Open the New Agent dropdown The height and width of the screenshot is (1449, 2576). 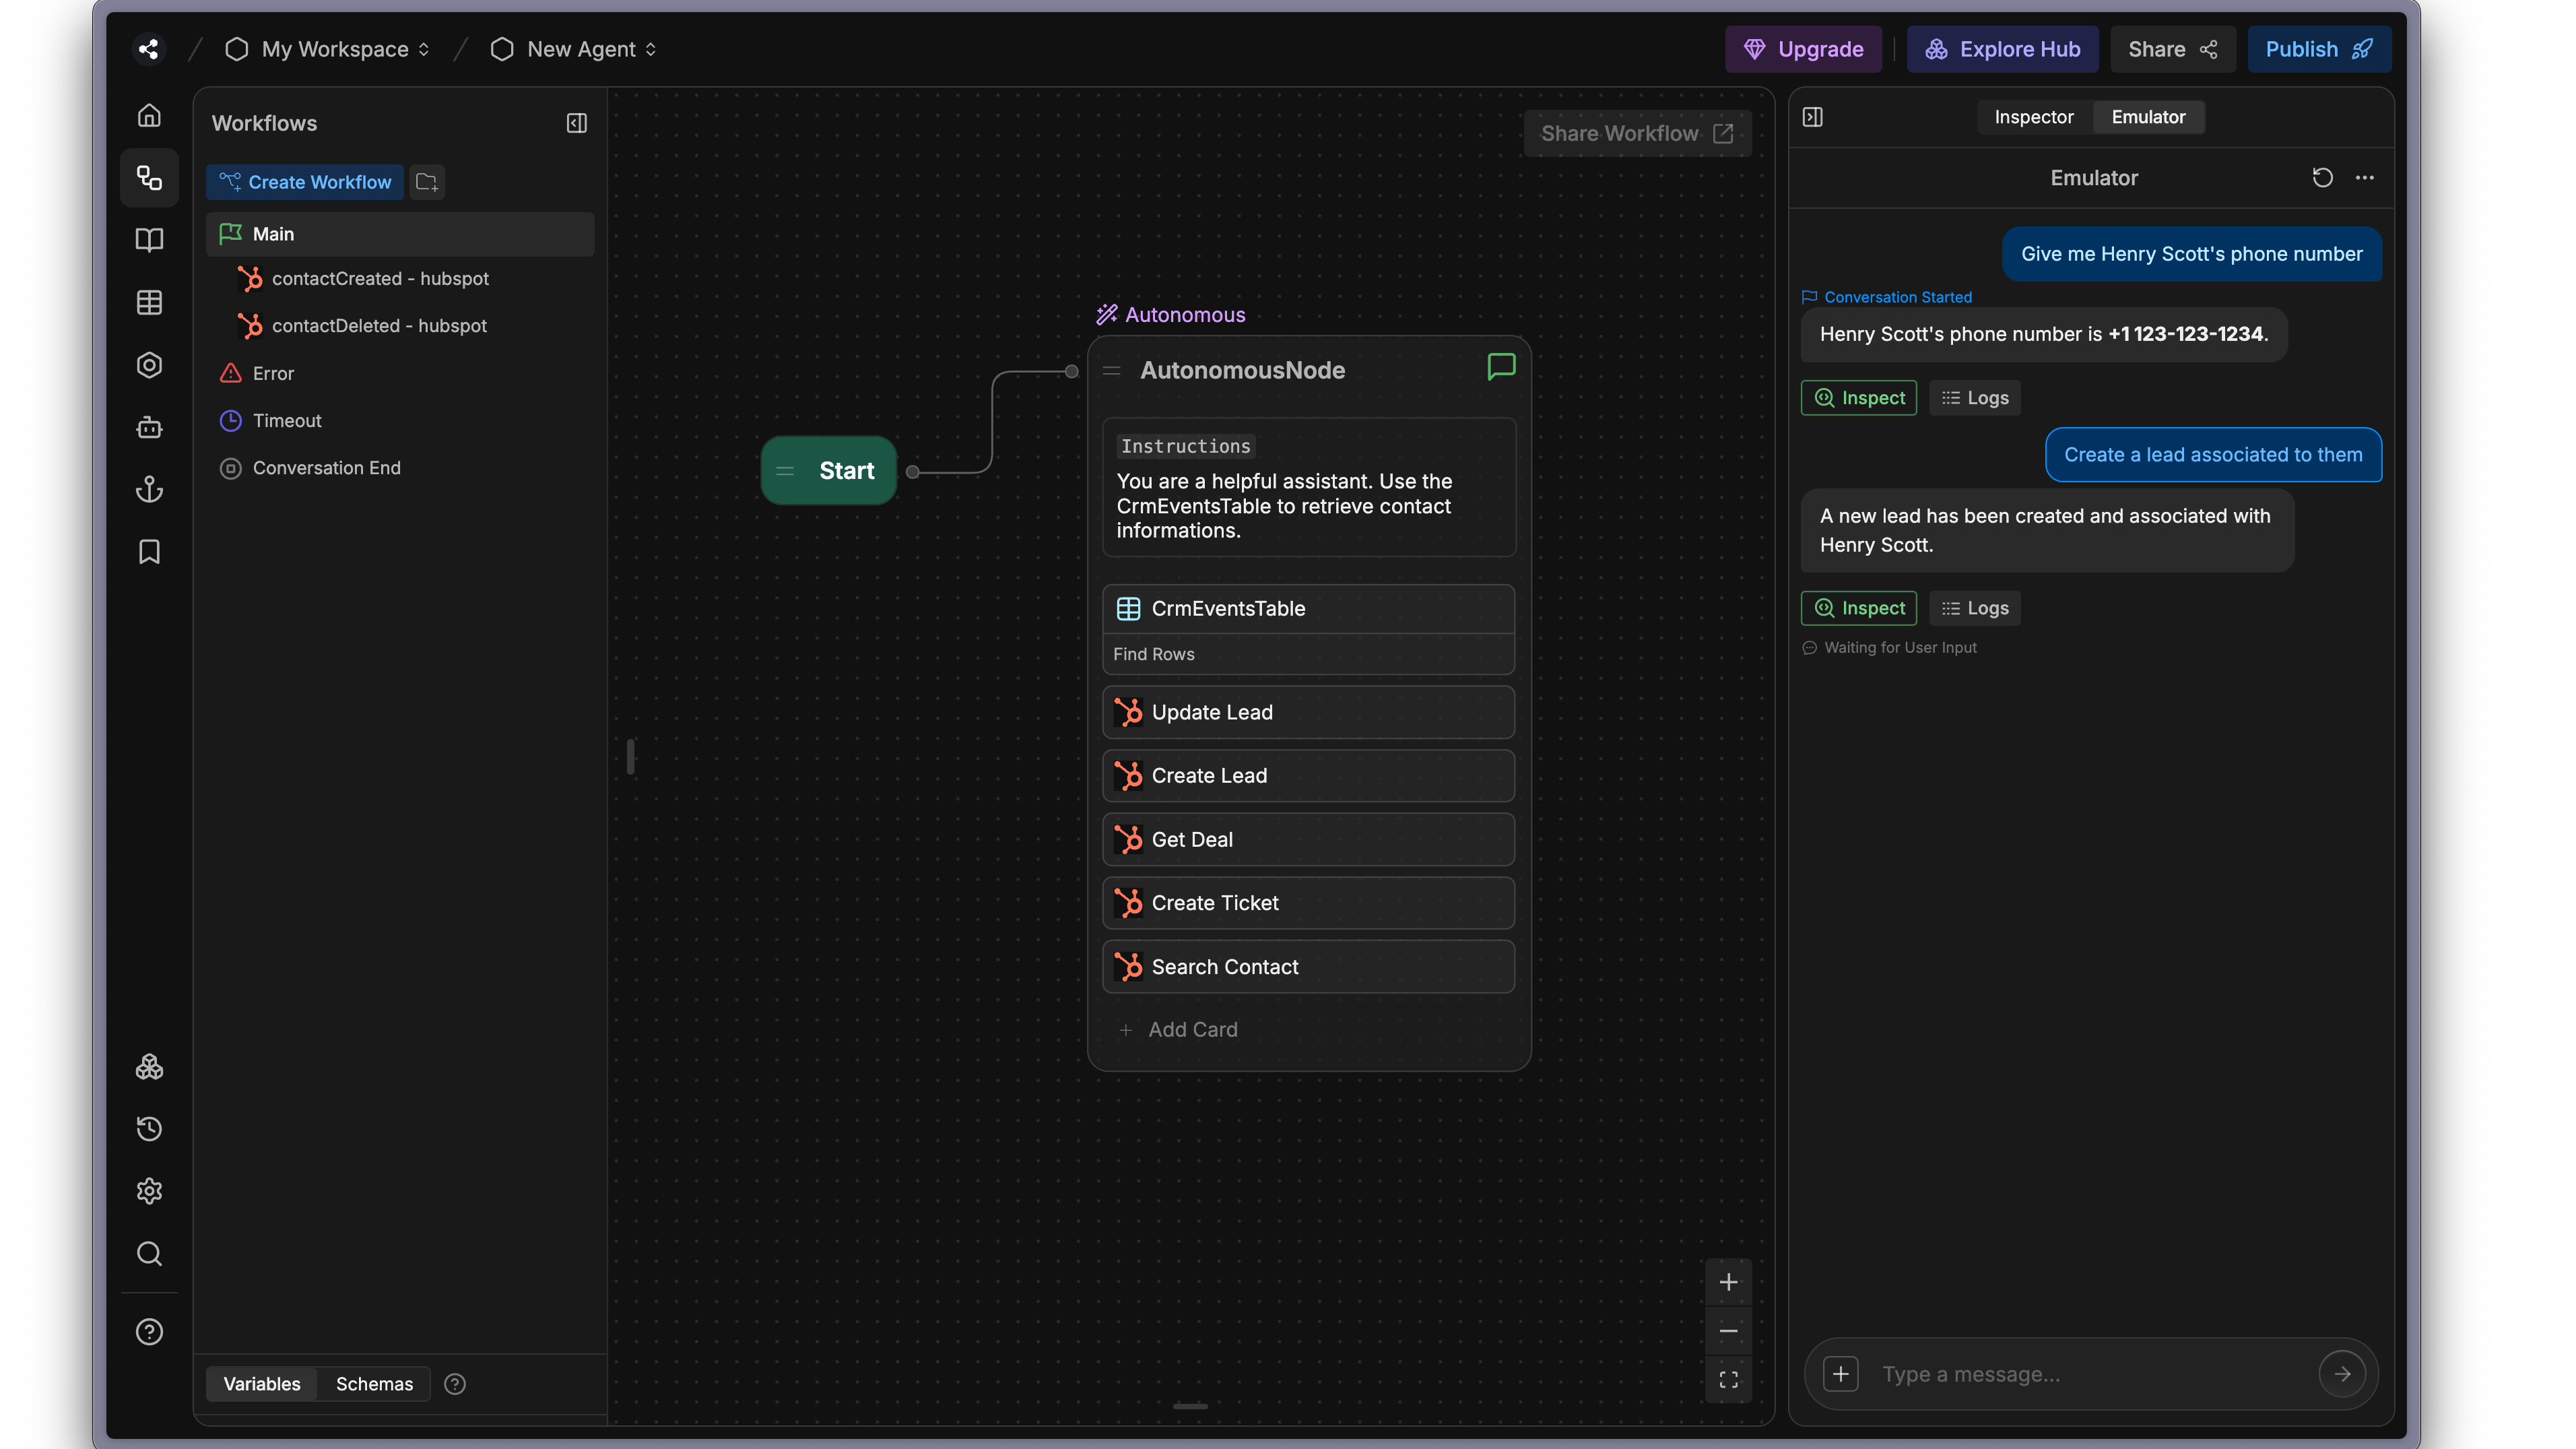pos(574,49)
